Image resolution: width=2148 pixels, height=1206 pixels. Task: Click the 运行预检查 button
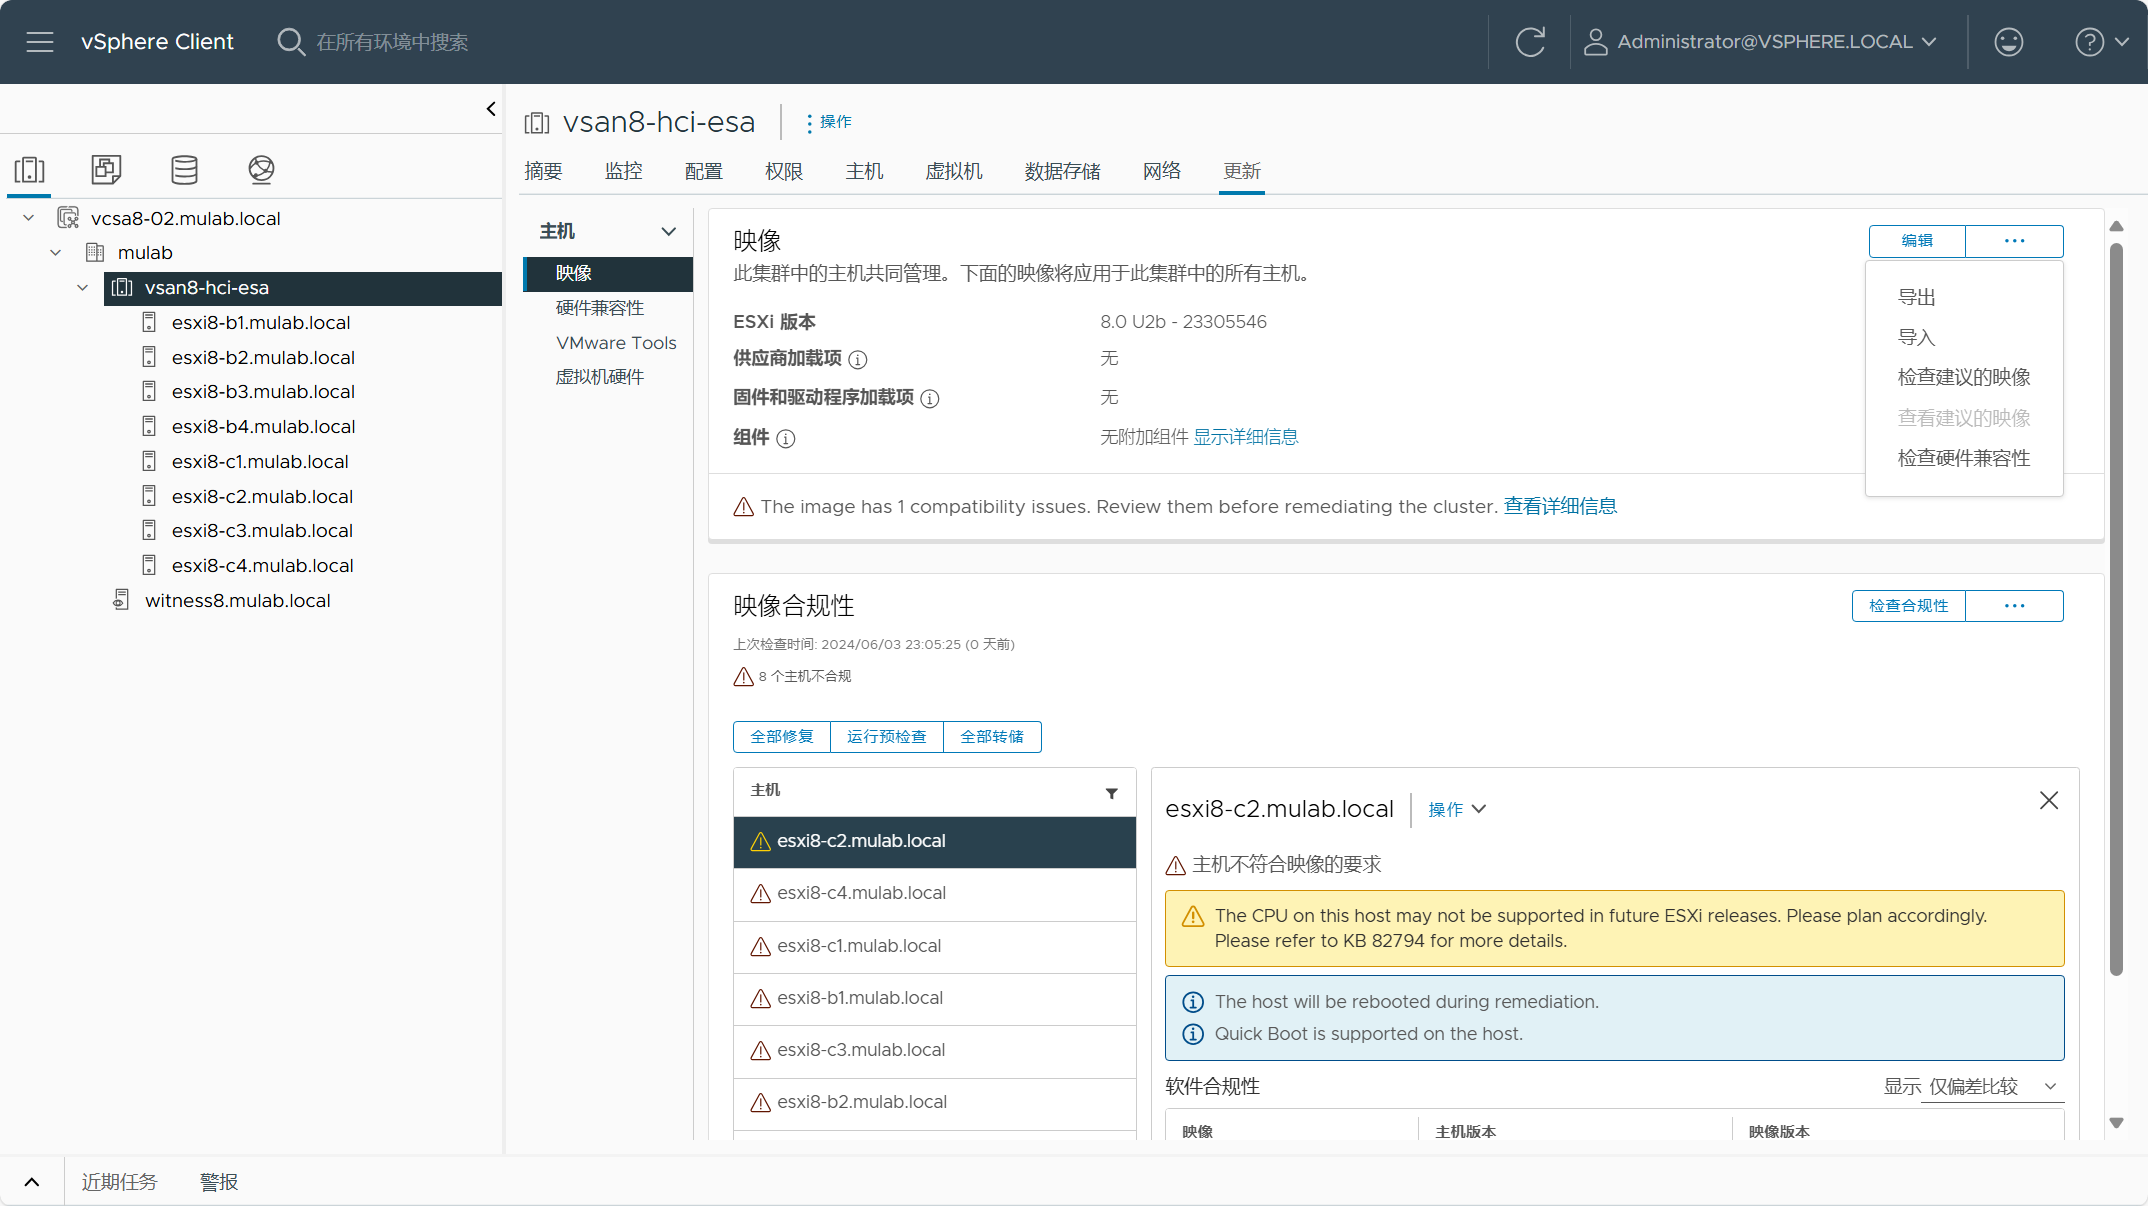pos(887,737)
